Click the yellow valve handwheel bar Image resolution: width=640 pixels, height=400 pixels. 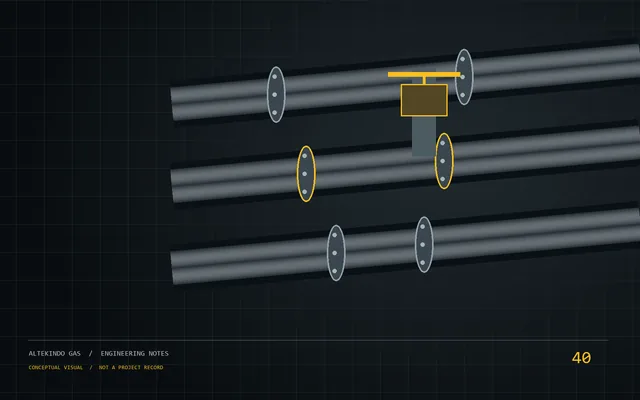click(x=424, y=74)
